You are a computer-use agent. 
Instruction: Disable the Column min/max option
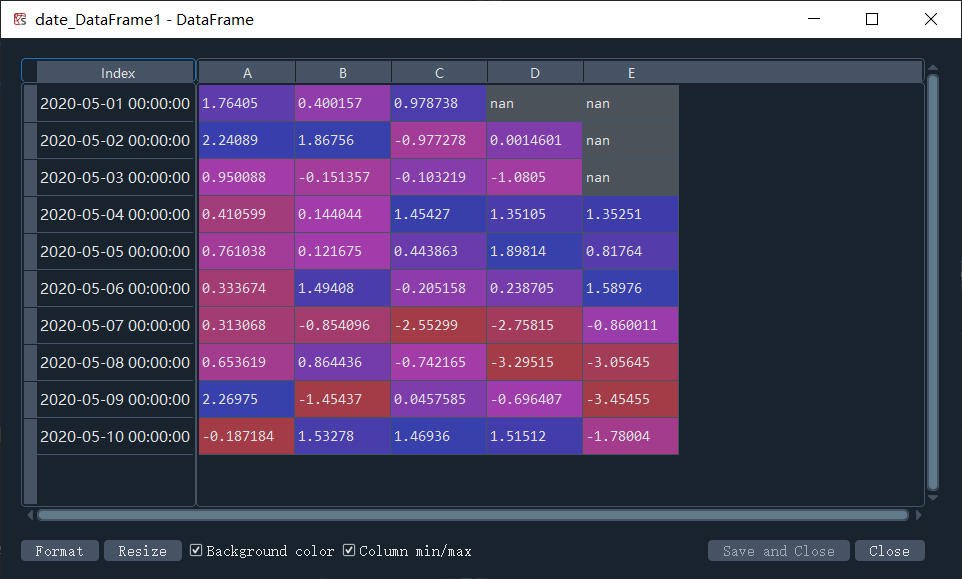(349, 550)
